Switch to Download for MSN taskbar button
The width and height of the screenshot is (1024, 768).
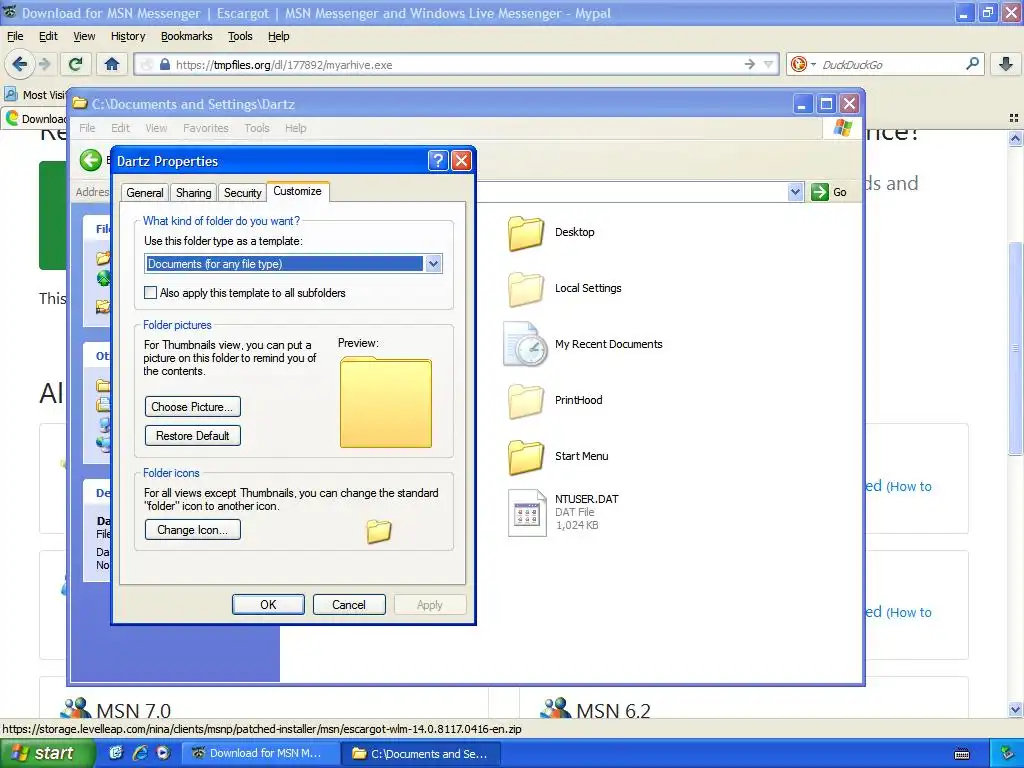coord(259,753)
